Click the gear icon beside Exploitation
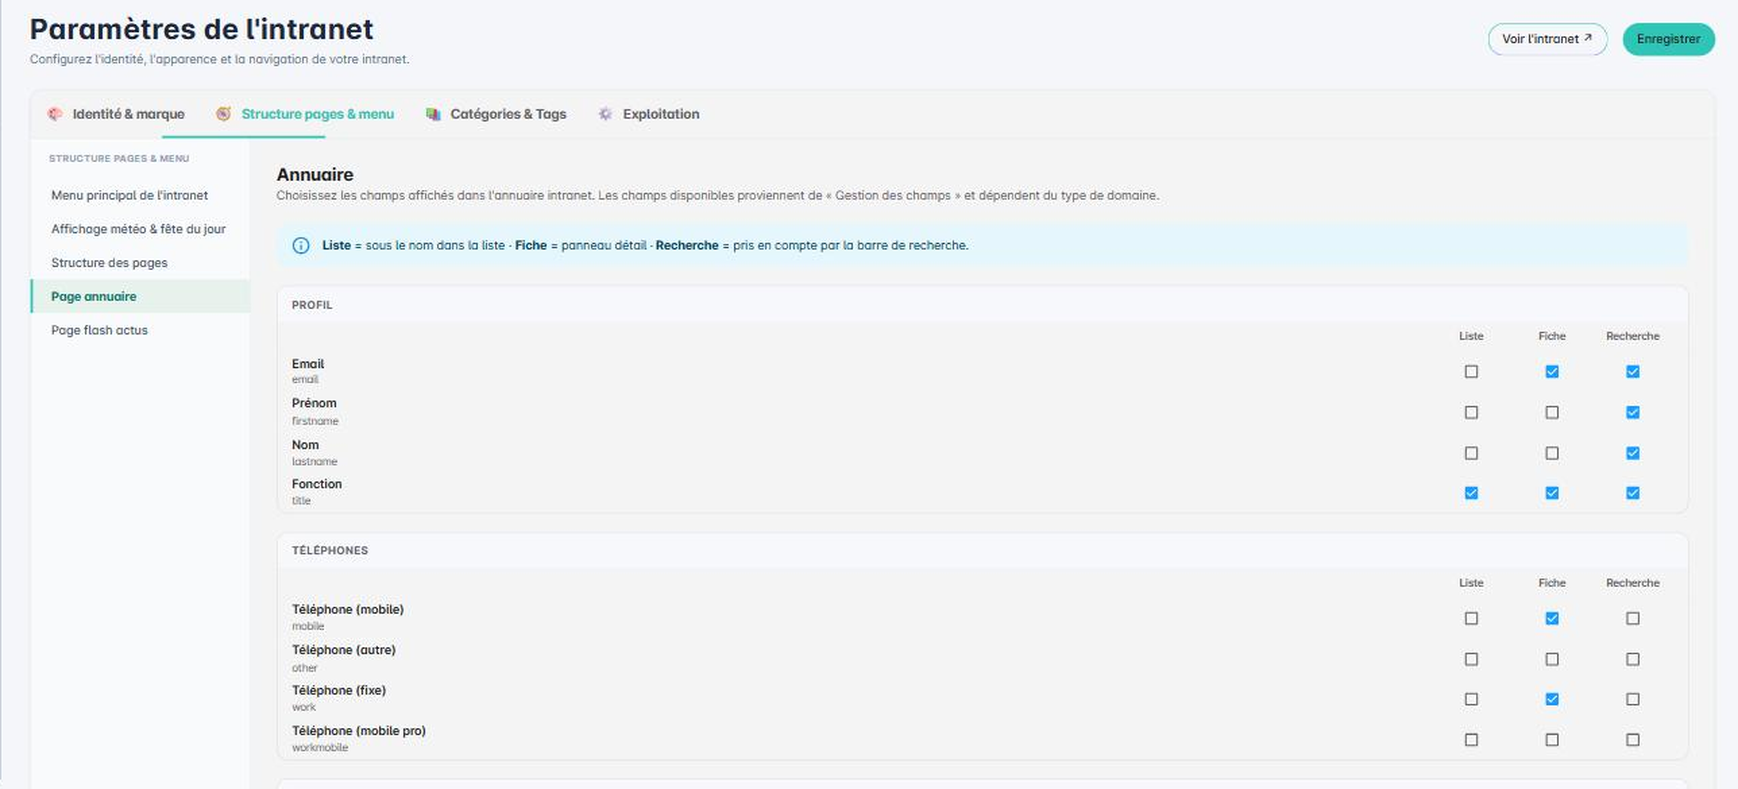Viewport: 1738px width, 789px height. pyautogui.click(x=605, y=114)
